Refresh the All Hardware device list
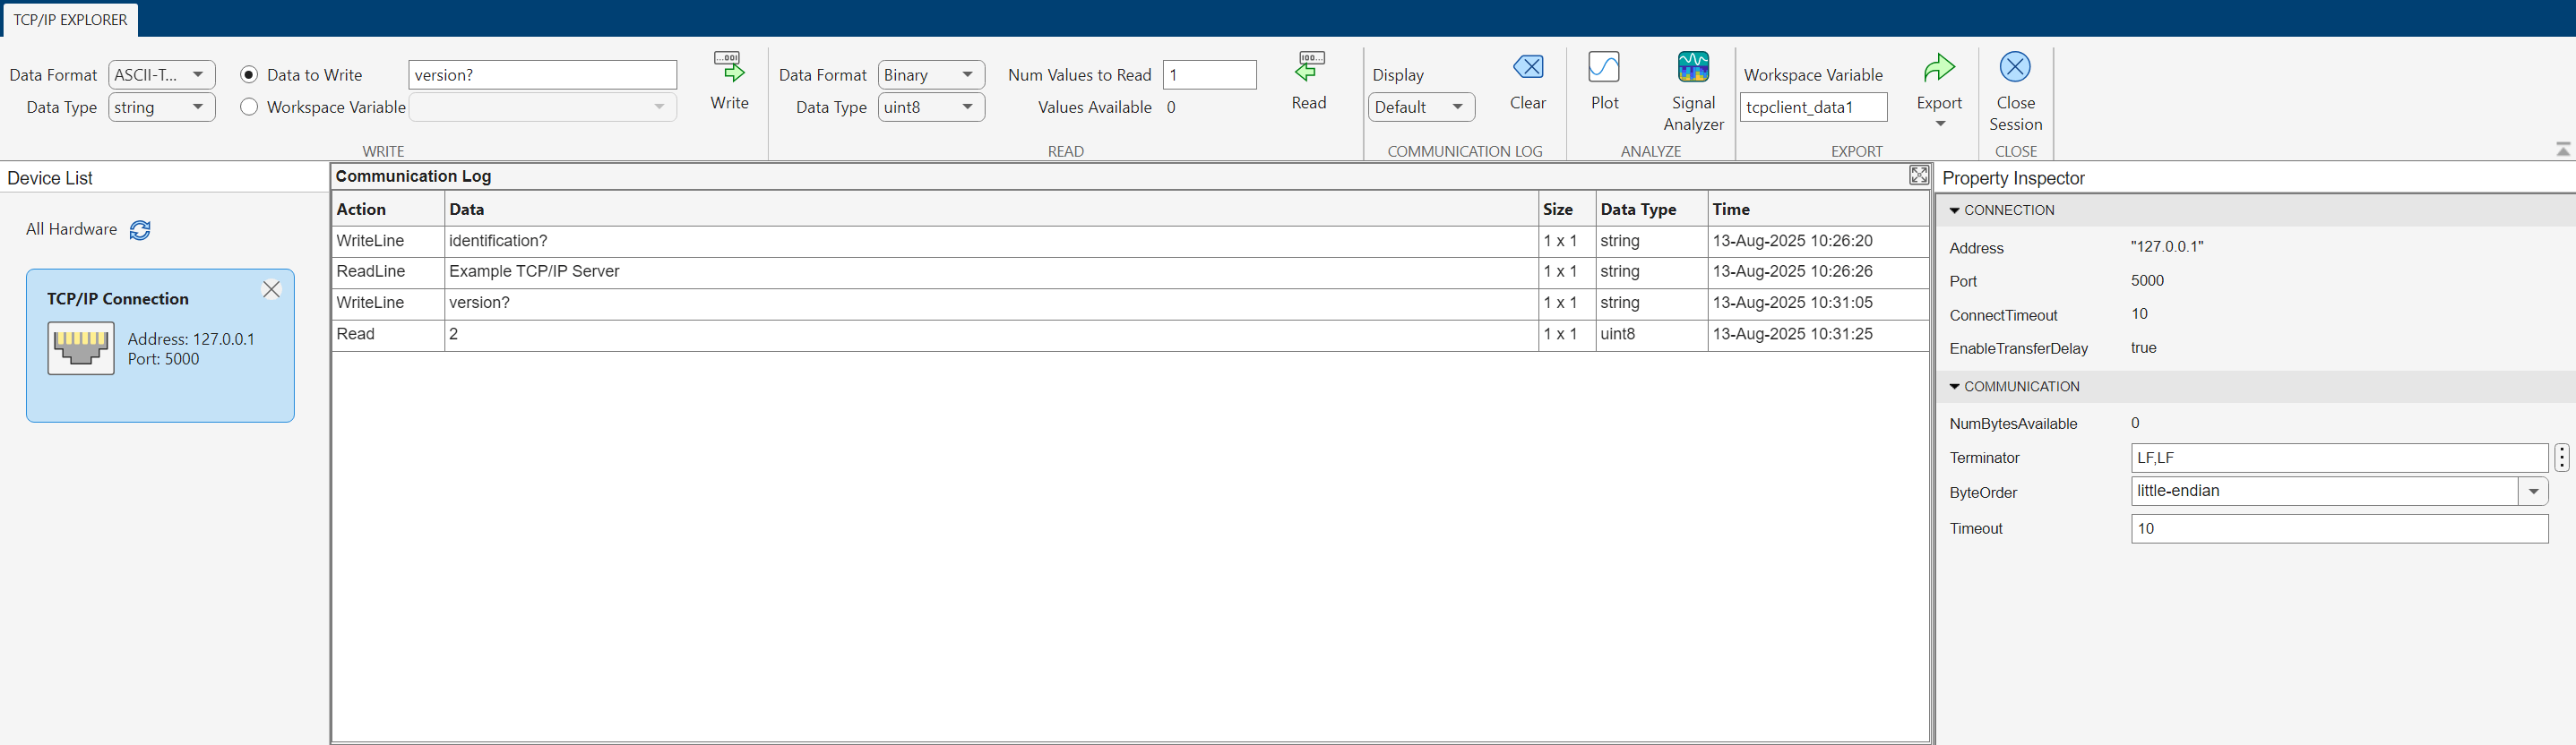 (x=140, y=230)
